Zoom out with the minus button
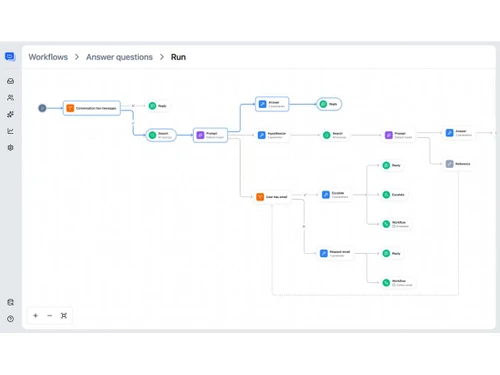Viewport: 500px width, 375px height. [50, 315]
